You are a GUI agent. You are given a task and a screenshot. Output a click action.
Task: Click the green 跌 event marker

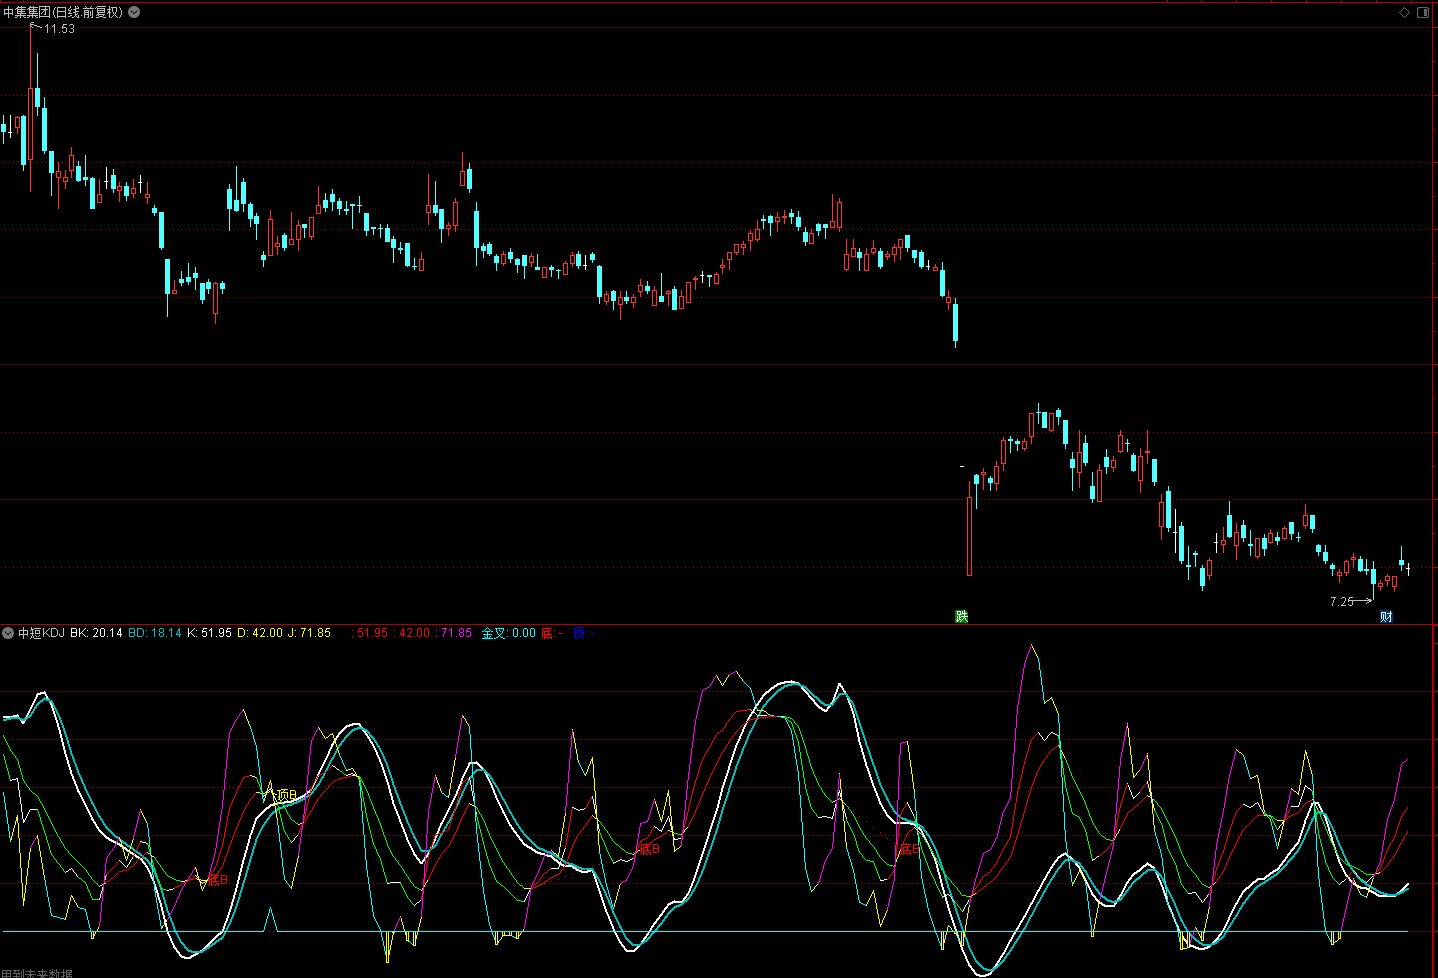pyautogui.click(x=962, y=616)
